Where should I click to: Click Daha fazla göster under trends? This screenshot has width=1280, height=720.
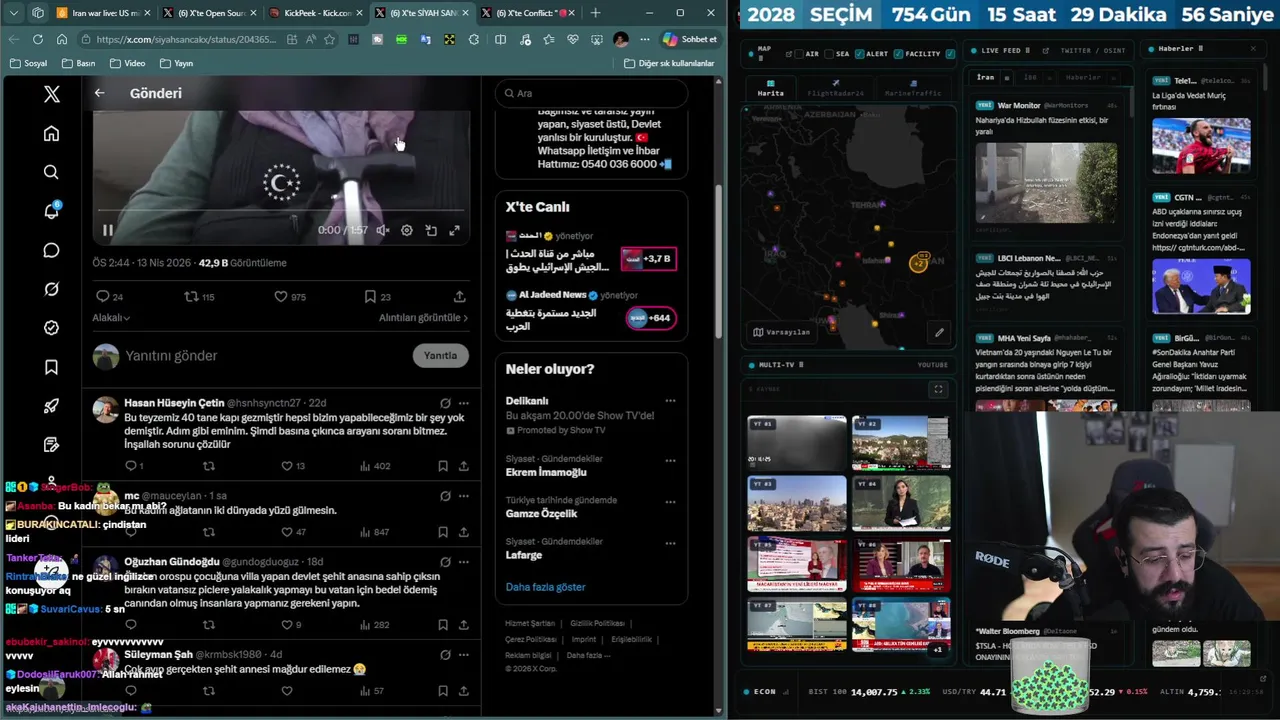(545, 587)
